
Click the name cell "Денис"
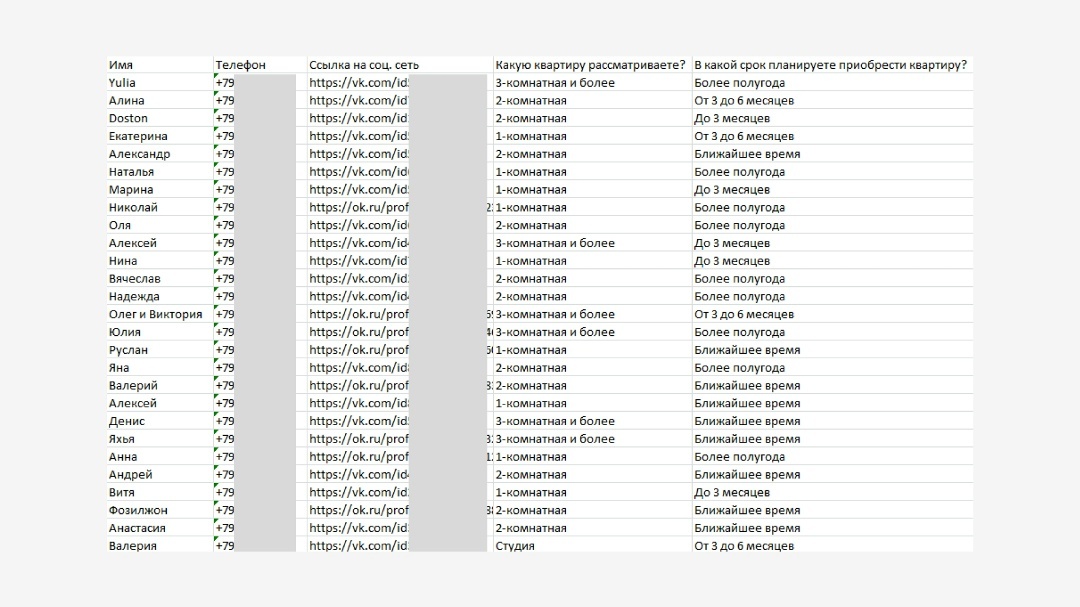tap(160, 421)
